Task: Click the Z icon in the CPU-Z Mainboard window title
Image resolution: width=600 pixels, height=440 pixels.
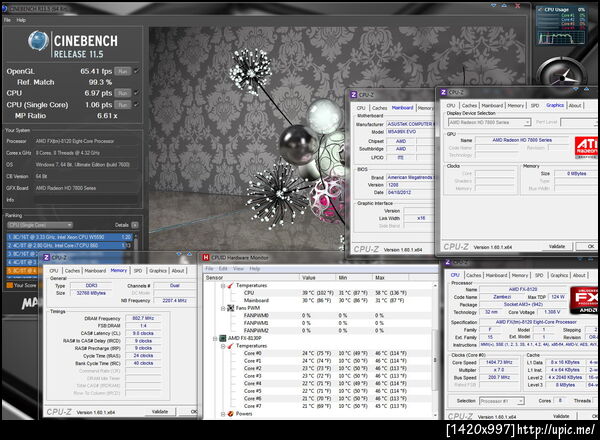Action: click(x=354, y=95)
